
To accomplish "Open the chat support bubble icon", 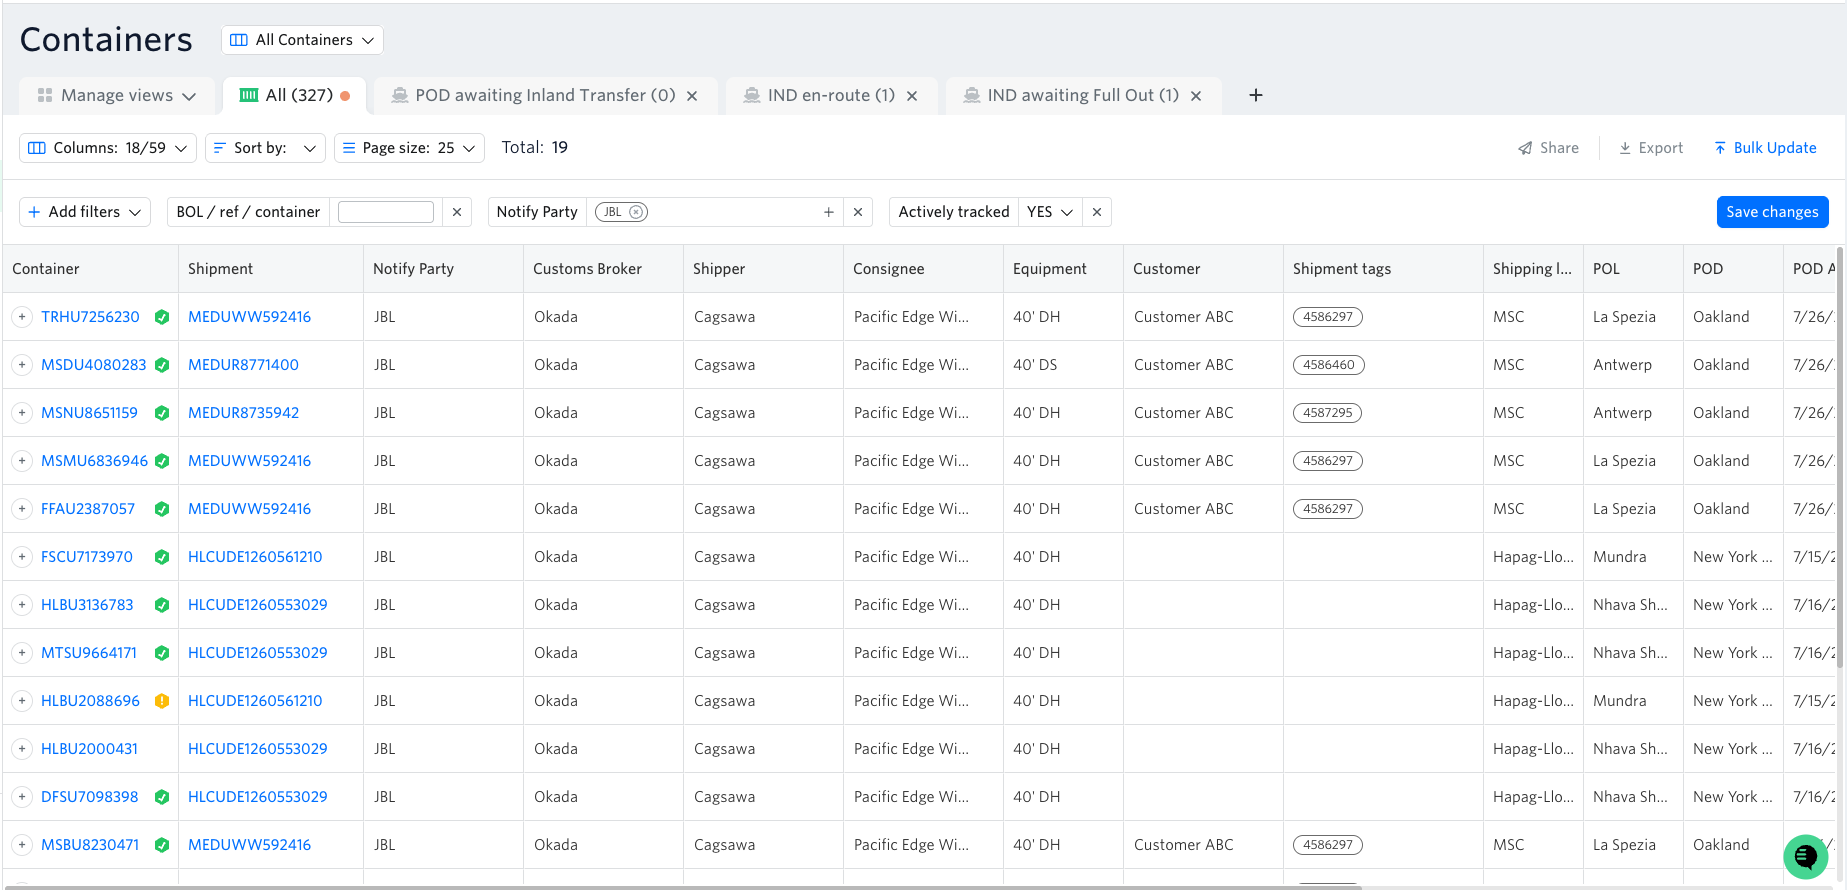I will pos(1806,856).
